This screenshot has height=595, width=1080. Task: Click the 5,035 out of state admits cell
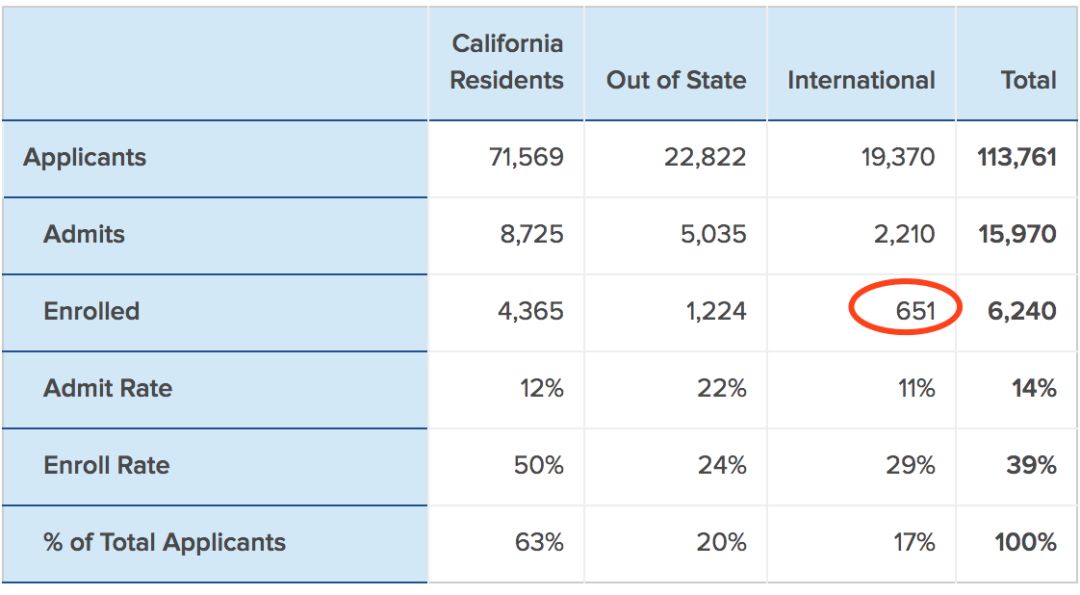point(714,234)
